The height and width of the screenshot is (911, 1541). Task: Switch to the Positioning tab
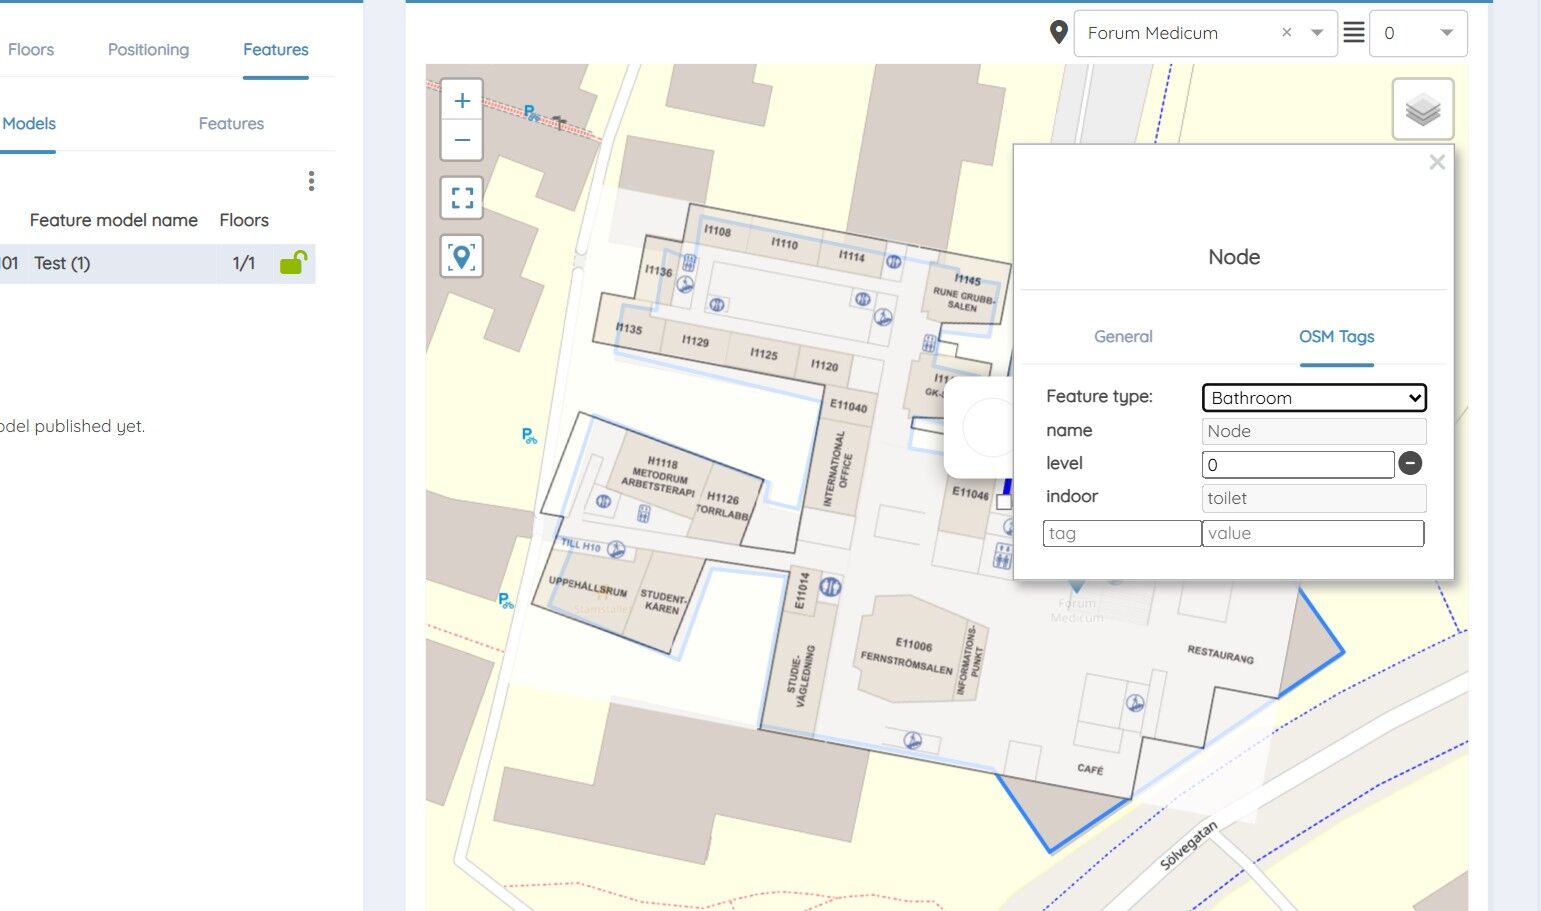point(148,49)
